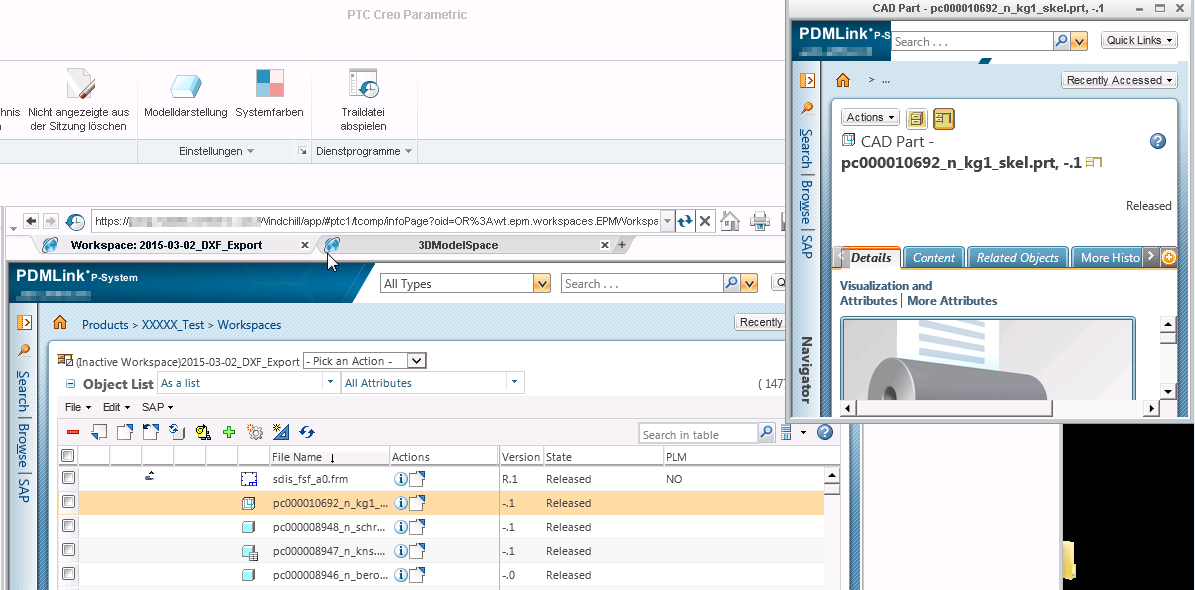
Task: Open the File menu in Object List
Action: (78, 407)
